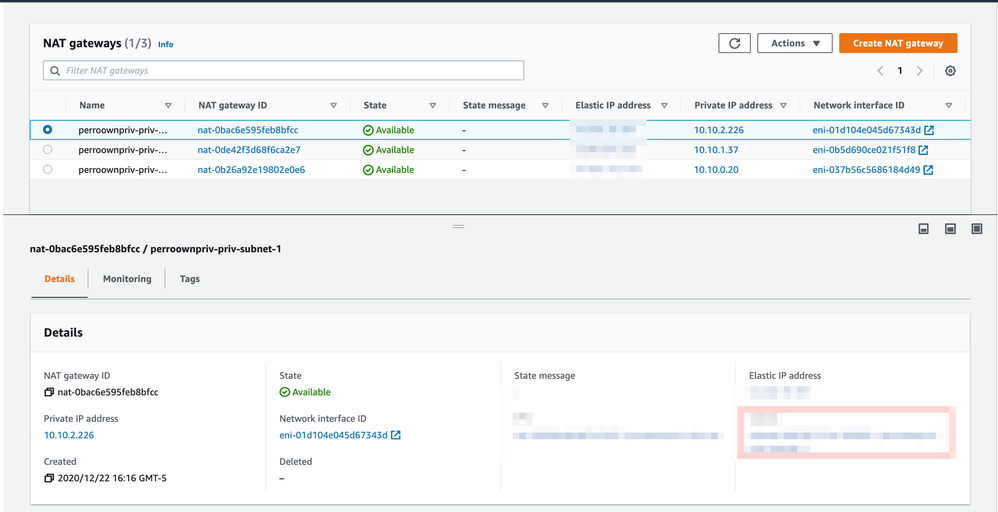Select radio button for nat-0b26a92e19802e0e6
The width and height of the screenshot is (998, 512).
pos(48,170)
